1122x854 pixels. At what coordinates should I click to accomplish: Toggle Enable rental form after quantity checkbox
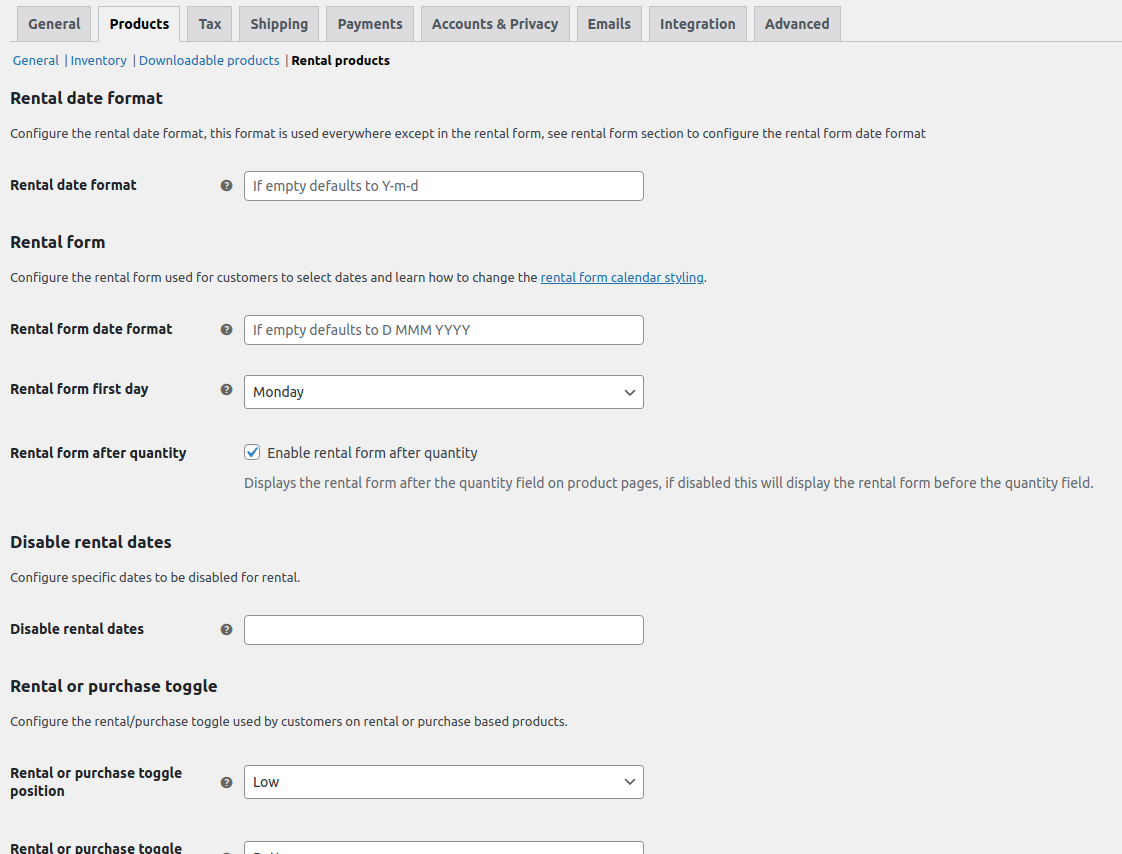252,452
